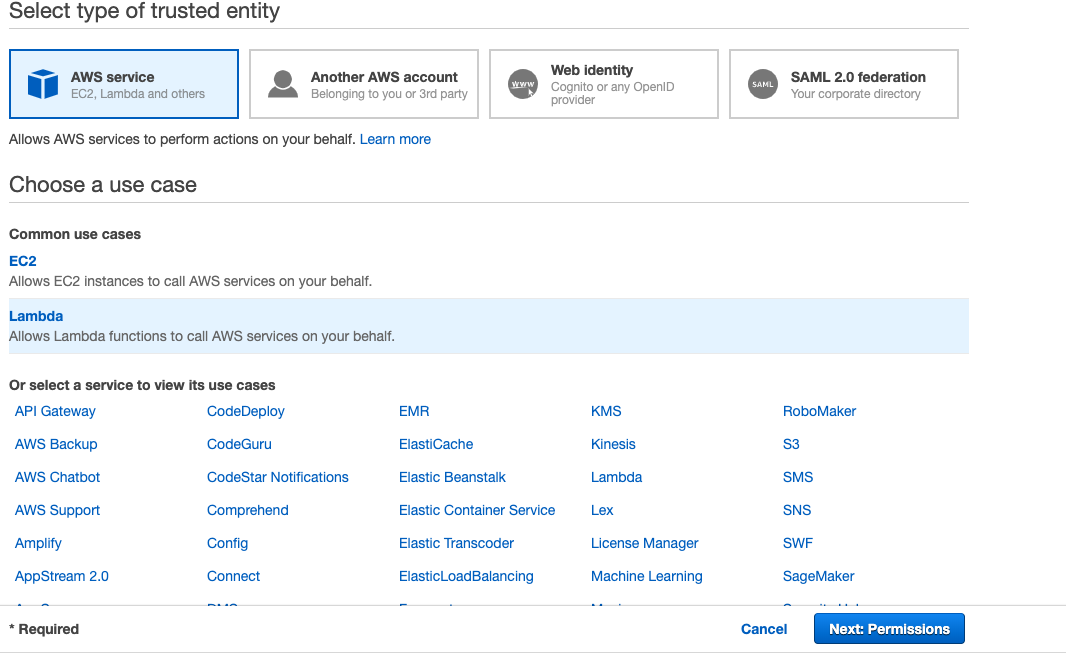Choose the Web identity entity card
This screenshot has height=653, width=1066.
point(604,84)
